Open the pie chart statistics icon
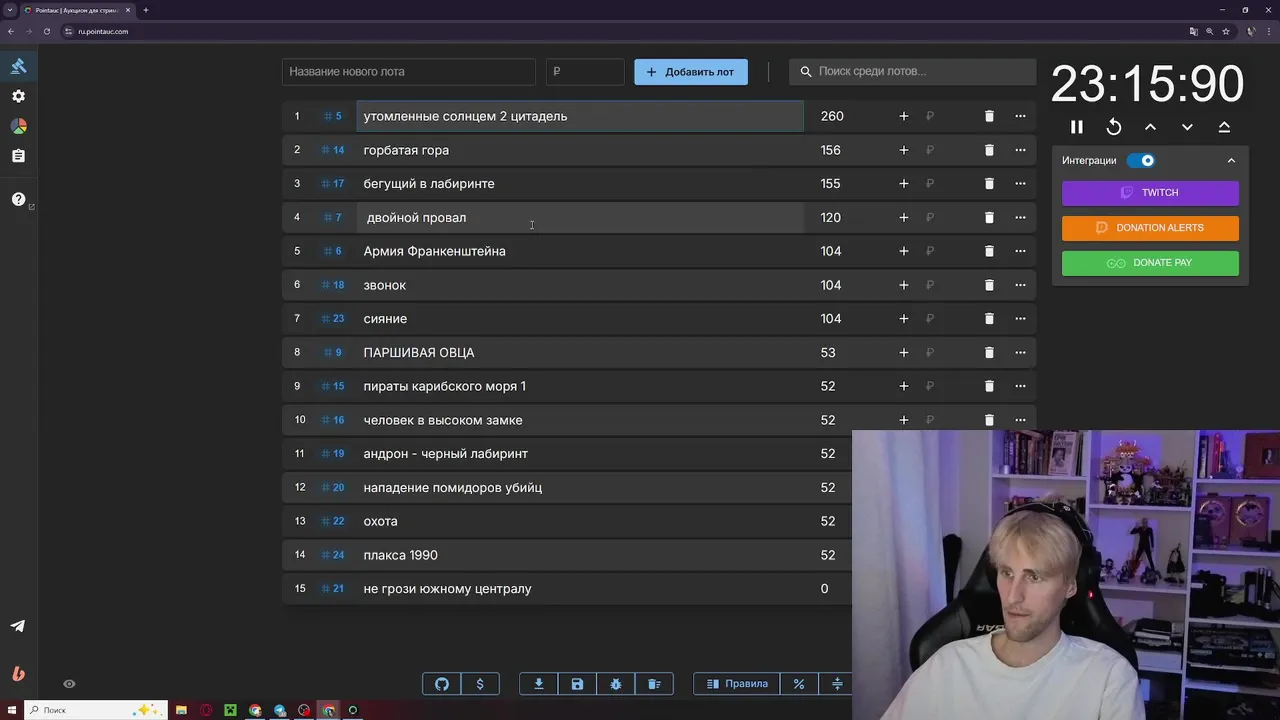The image size is (1280, 720). [x=18, y=126]
